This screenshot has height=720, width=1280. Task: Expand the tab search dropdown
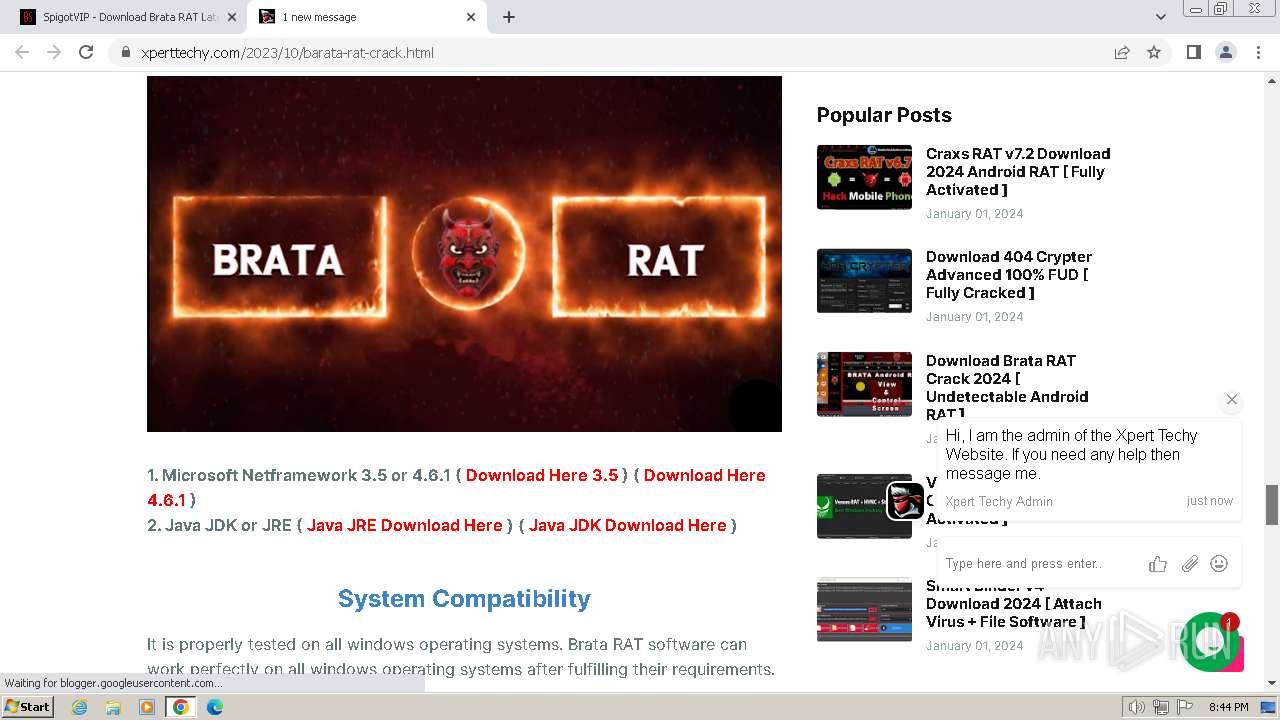tap(1160, 17)
